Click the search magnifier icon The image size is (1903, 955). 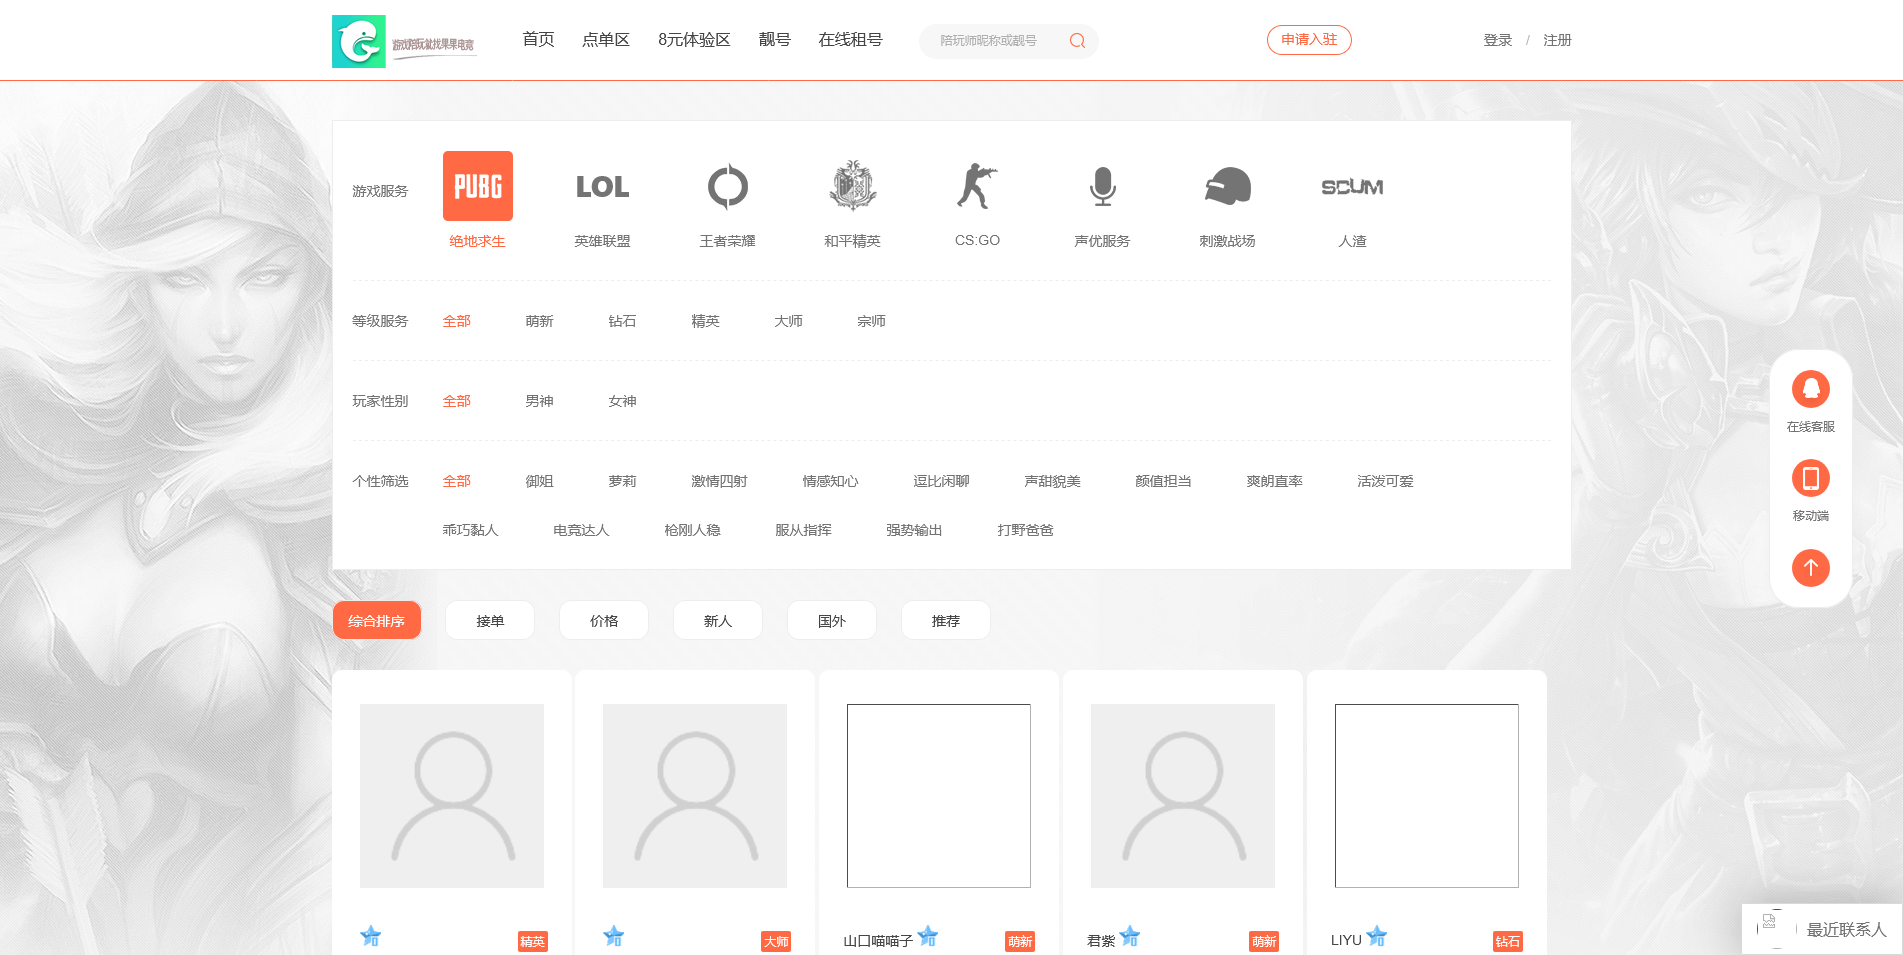[1077, 41]
